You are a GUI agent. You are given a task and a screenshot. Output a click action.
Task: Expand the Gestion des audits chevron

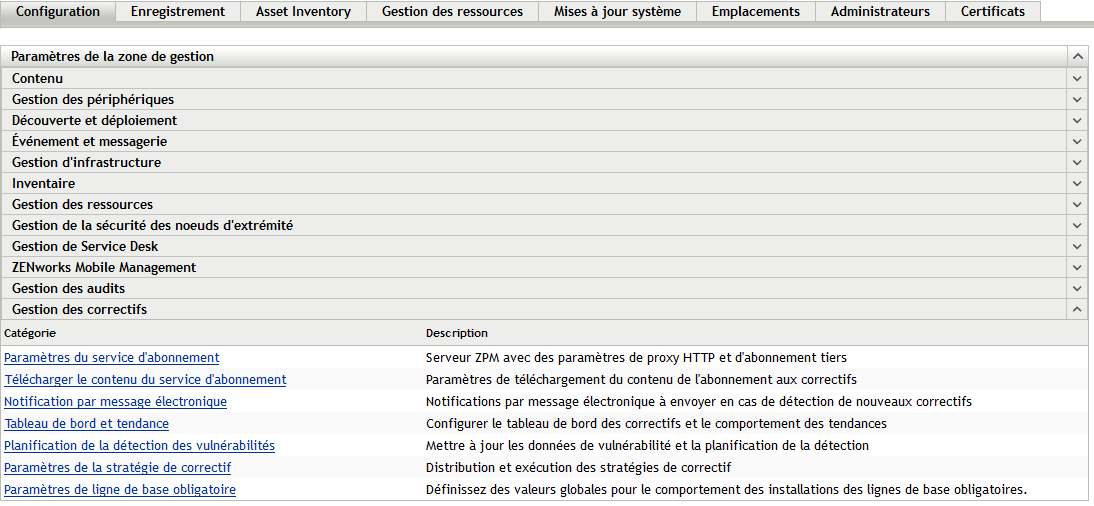tap(1077, 288)
